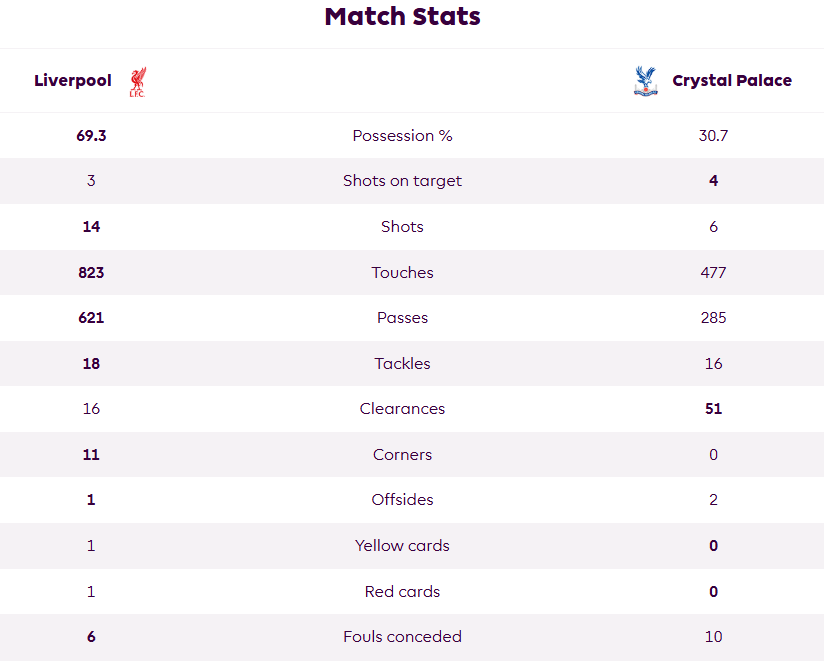Click Liverpool's possession value 69.3

(91, 136)
